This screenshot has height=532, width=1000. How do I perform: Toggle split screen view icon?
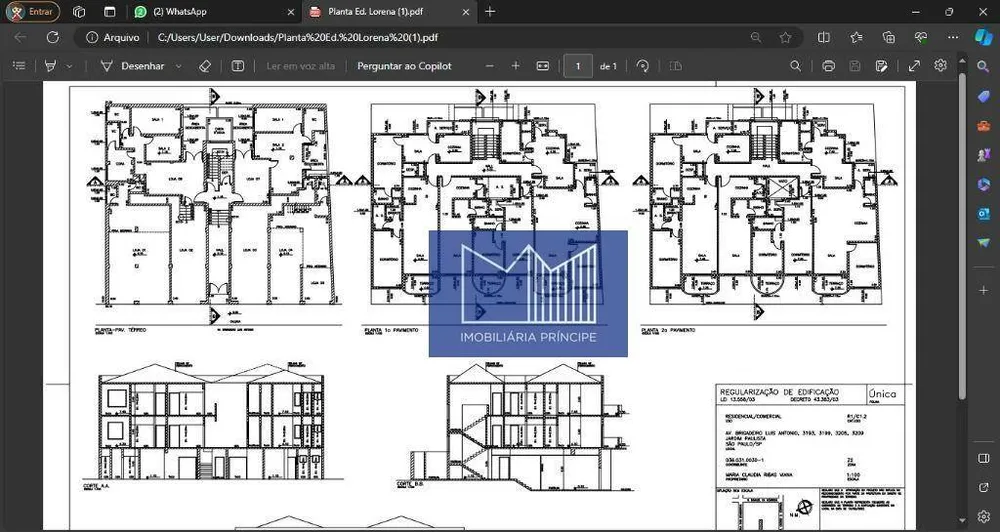[824, 38]
